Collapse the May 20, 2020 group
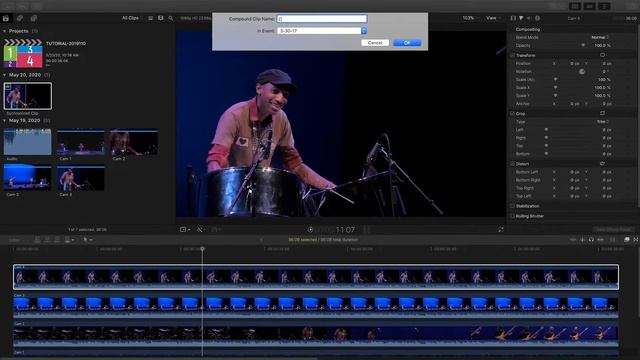 4,75
